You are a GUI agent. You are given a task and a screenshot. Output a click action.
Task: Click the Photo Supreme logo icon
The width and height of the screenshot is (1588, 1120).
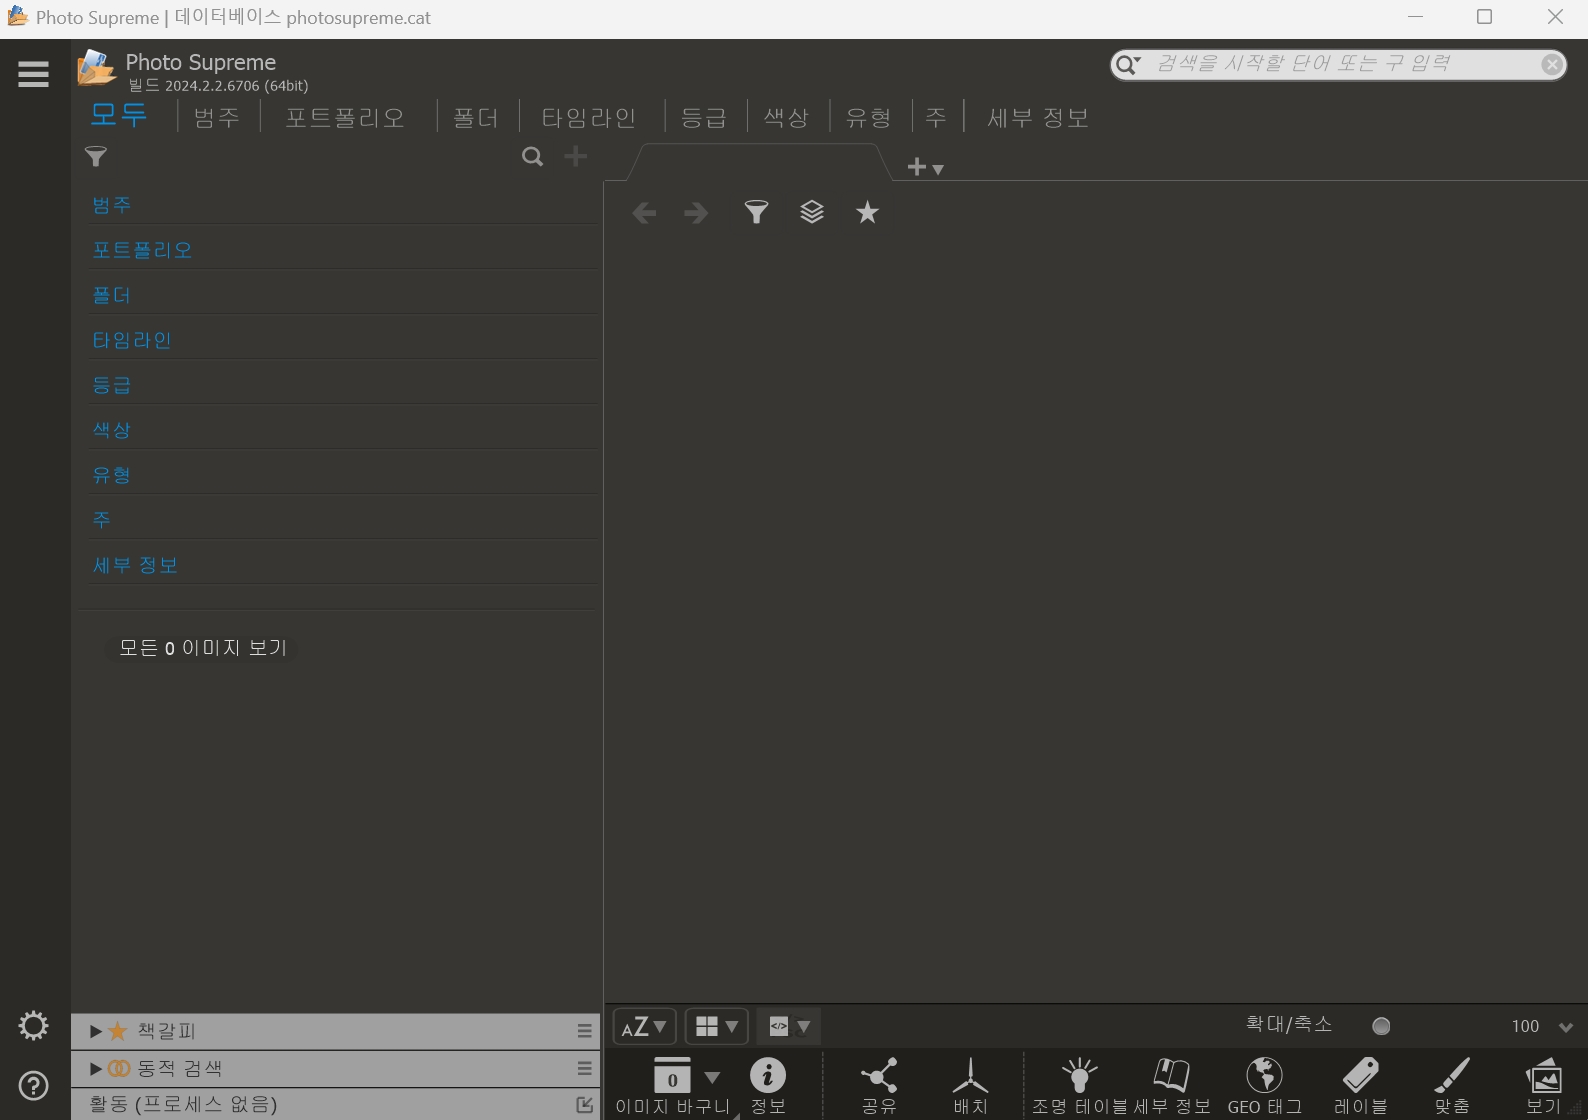click(x=96, y=68)
